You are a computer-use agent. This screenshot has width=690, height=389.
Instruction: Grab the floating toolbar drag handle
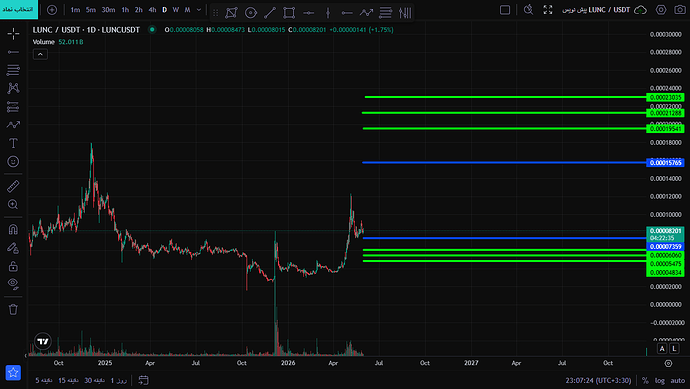click(x=216, y=13)
